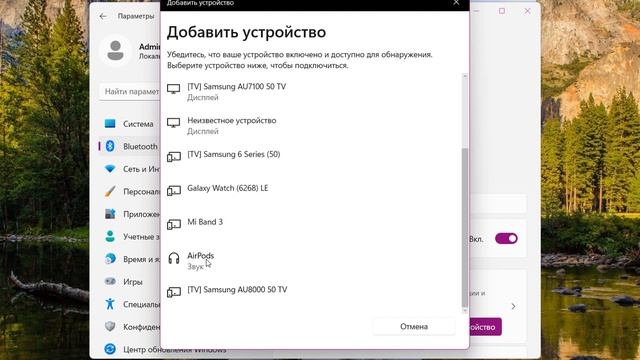Maximize the Settings window
The height and width of the screenshot is (360, 640).
click(x=502, y=11)
